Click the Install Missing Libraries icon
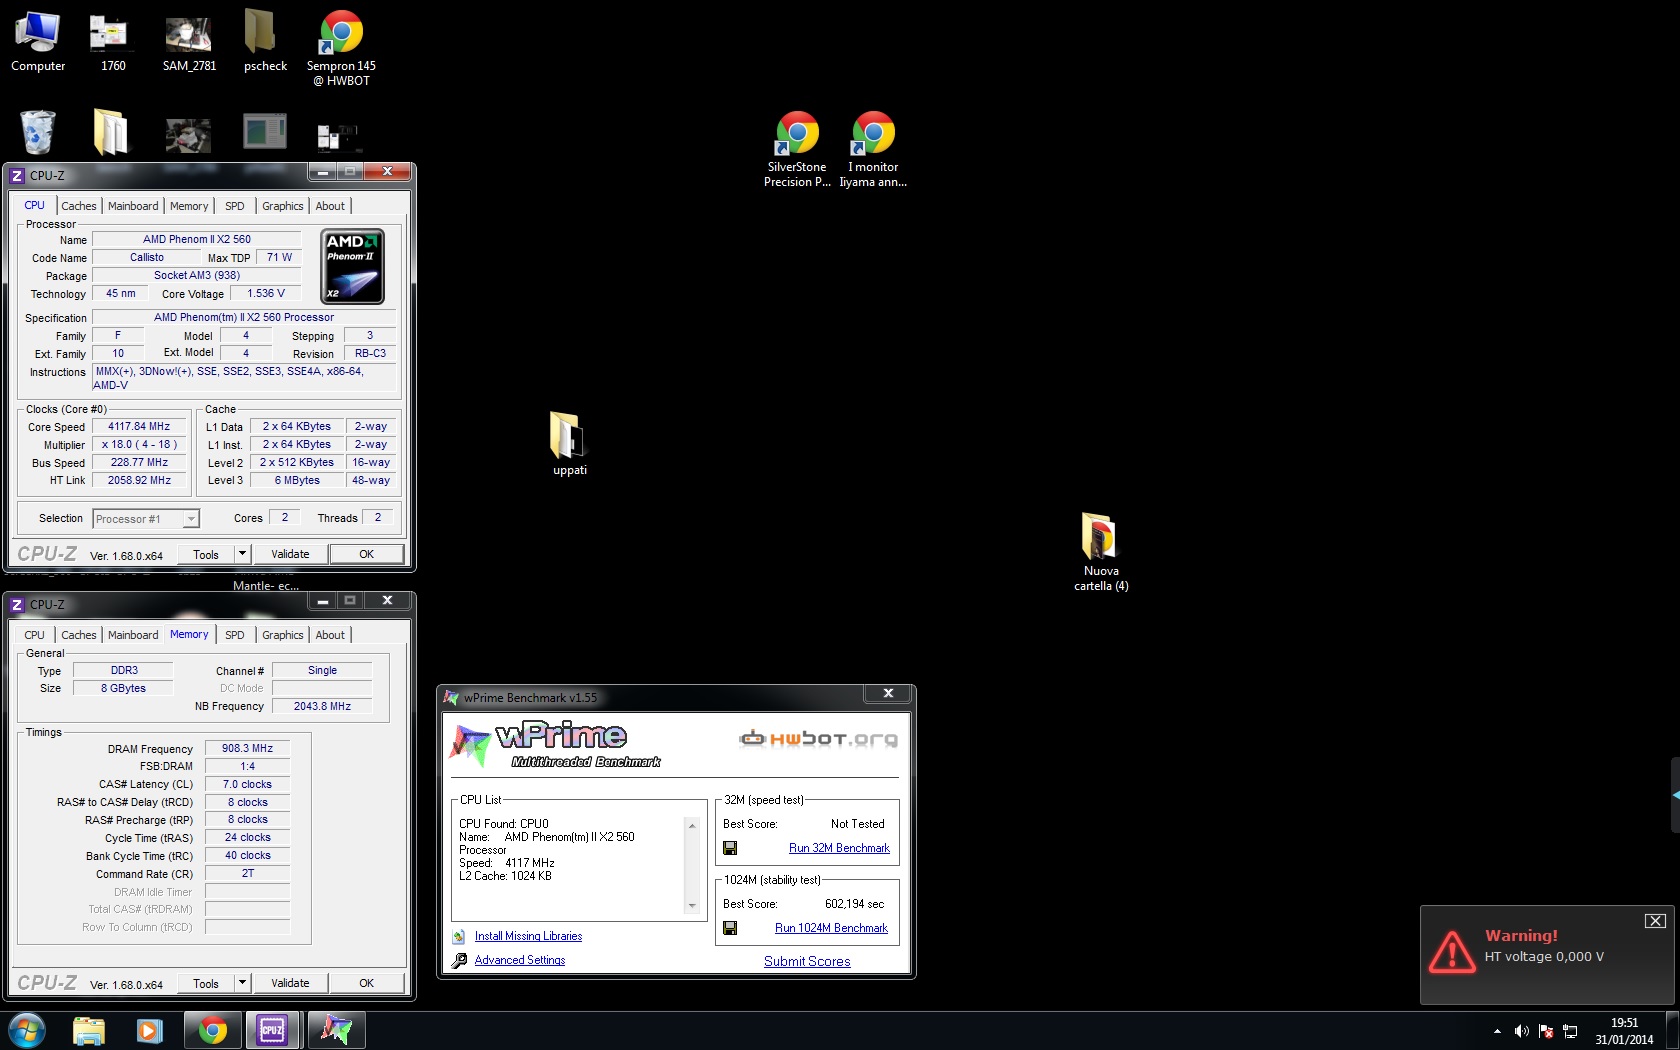1680x1050 pixels. point(459,936)
